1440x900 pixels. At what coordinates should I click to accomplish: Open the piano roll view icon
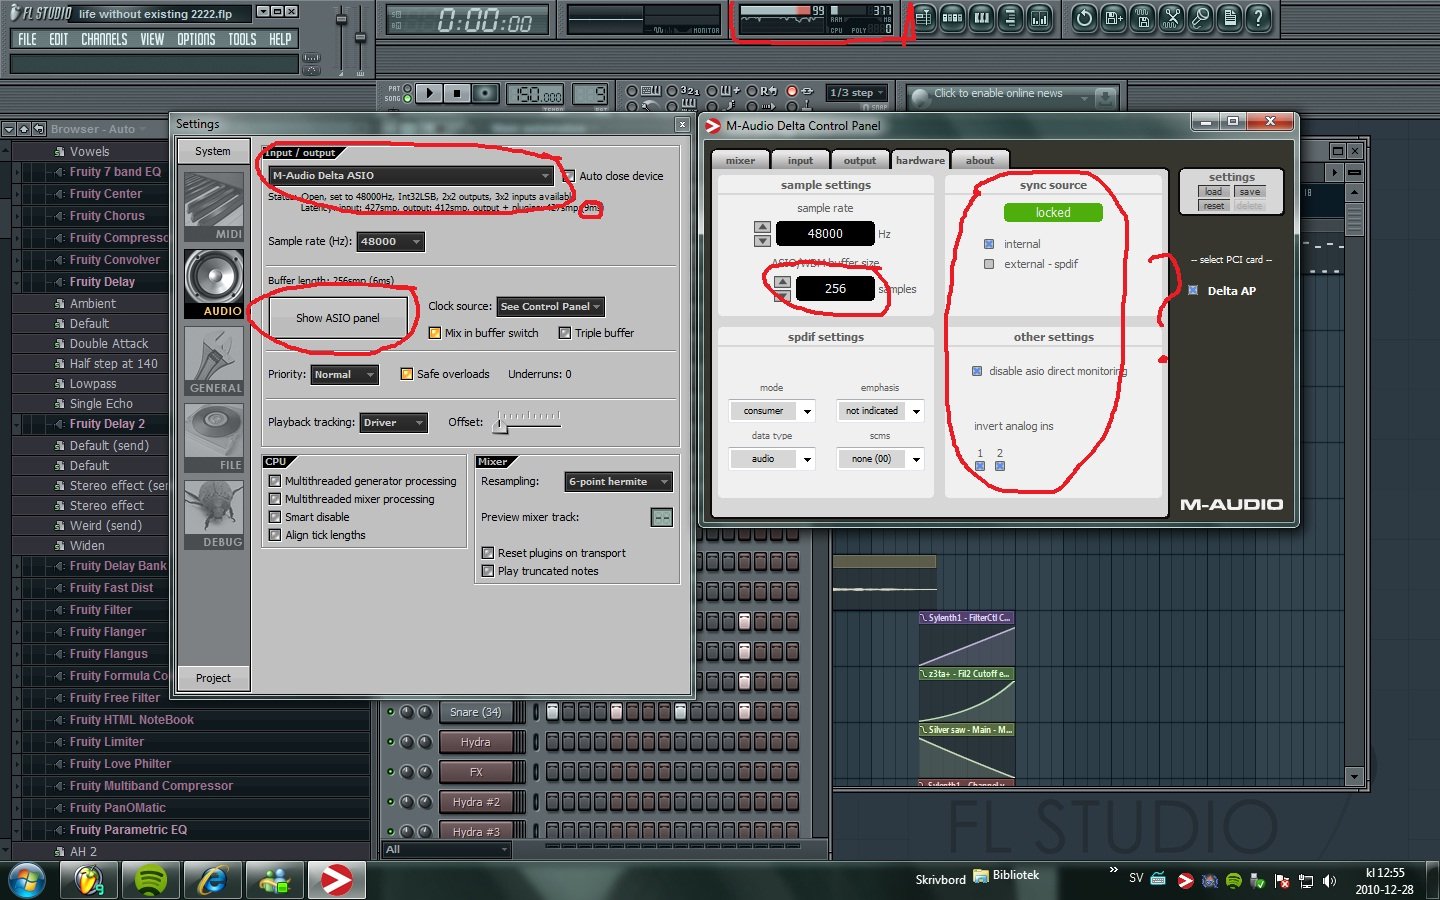coord(981,18)
